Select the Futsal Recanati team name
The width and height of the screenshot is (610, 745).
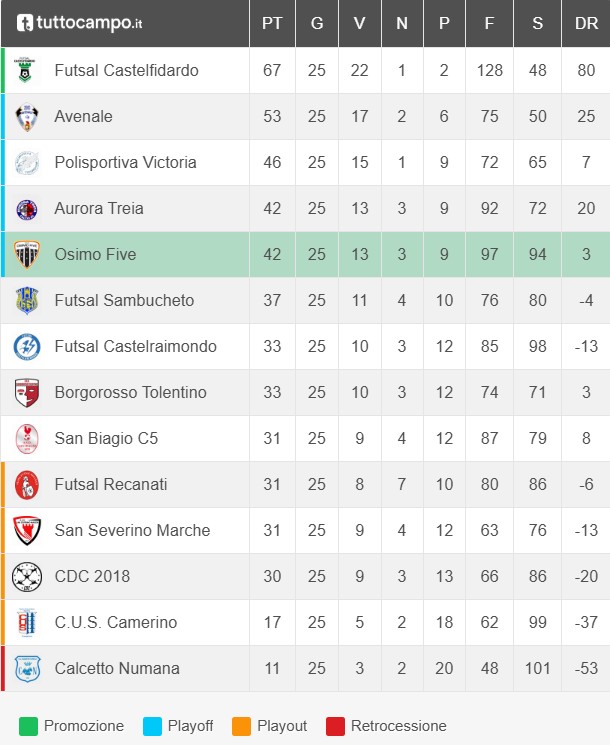tap(111, 485)
